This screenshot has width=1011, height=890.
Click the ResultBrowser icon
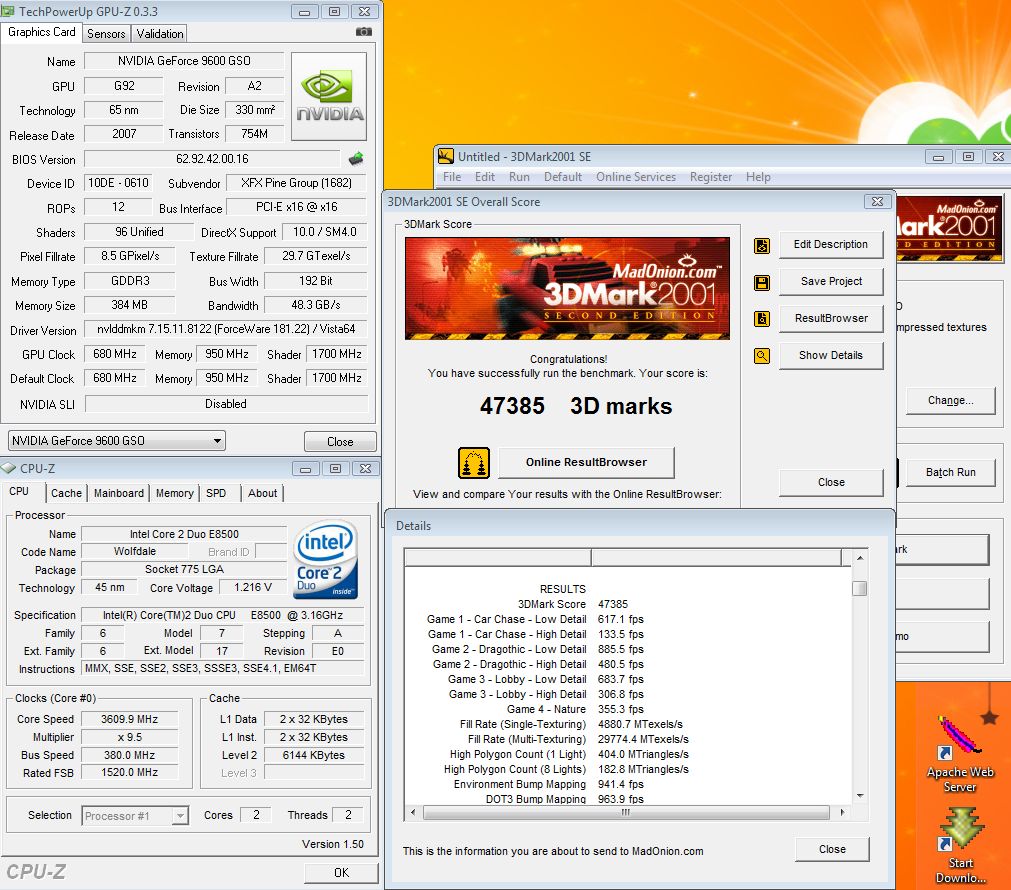[762, 319]
